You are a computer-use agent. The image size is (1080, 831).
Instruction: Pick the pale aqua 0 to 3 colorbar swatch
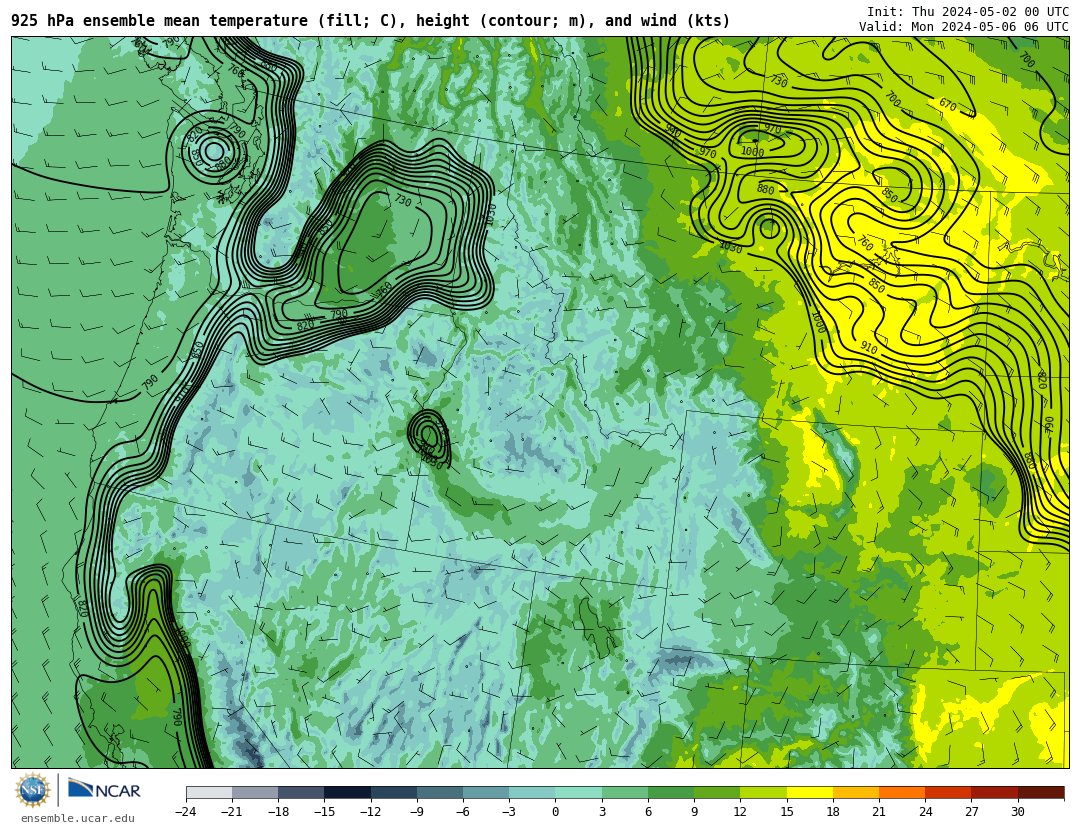click(579, 792)
